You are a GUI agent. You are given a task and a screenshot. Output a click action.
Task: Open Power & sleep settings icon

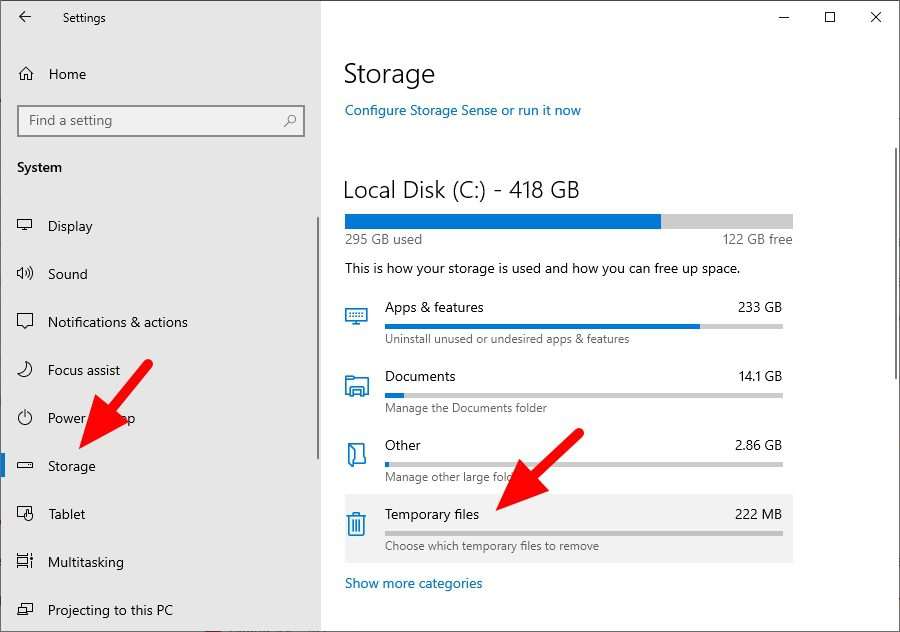(x=23, y=418)
